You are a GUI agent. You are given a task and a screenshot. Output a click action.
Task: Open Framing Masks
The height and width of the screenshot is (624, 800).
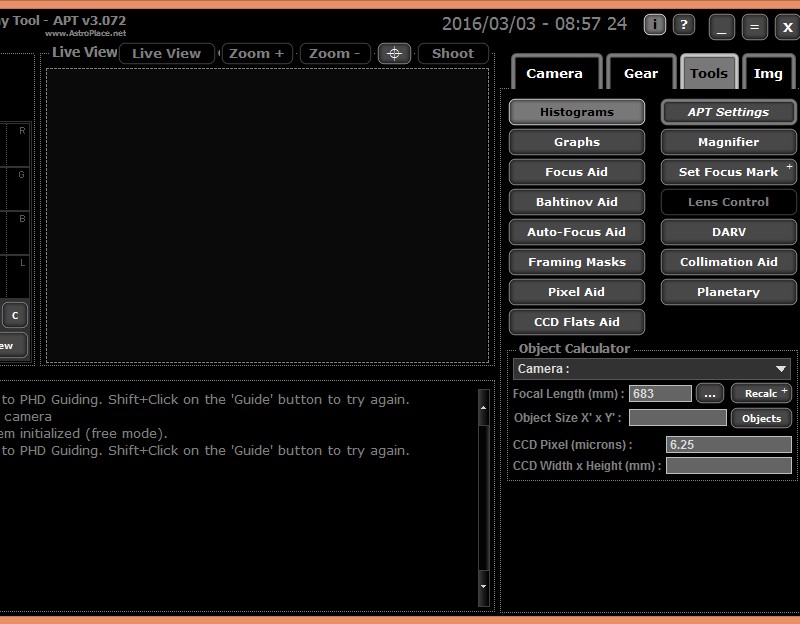tap(577, 262)
